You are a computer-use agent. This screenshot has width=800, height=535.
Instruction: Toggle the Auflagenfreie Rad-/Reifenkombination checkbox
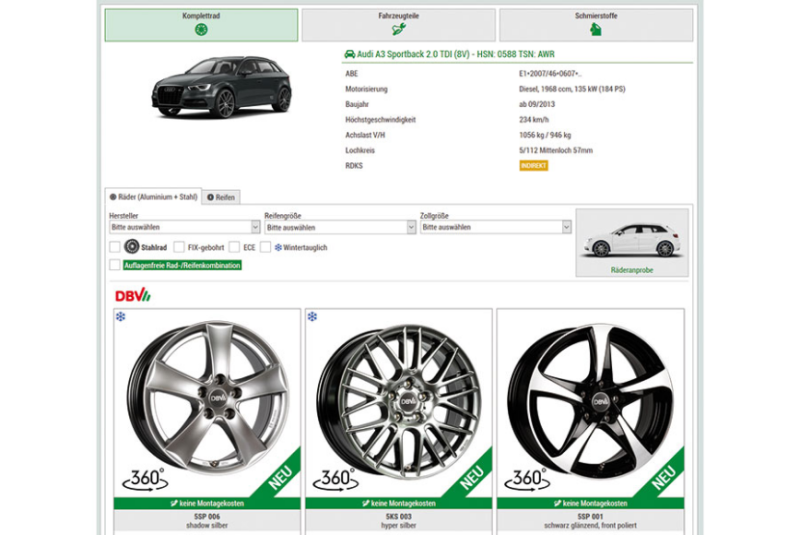point(115,265)
